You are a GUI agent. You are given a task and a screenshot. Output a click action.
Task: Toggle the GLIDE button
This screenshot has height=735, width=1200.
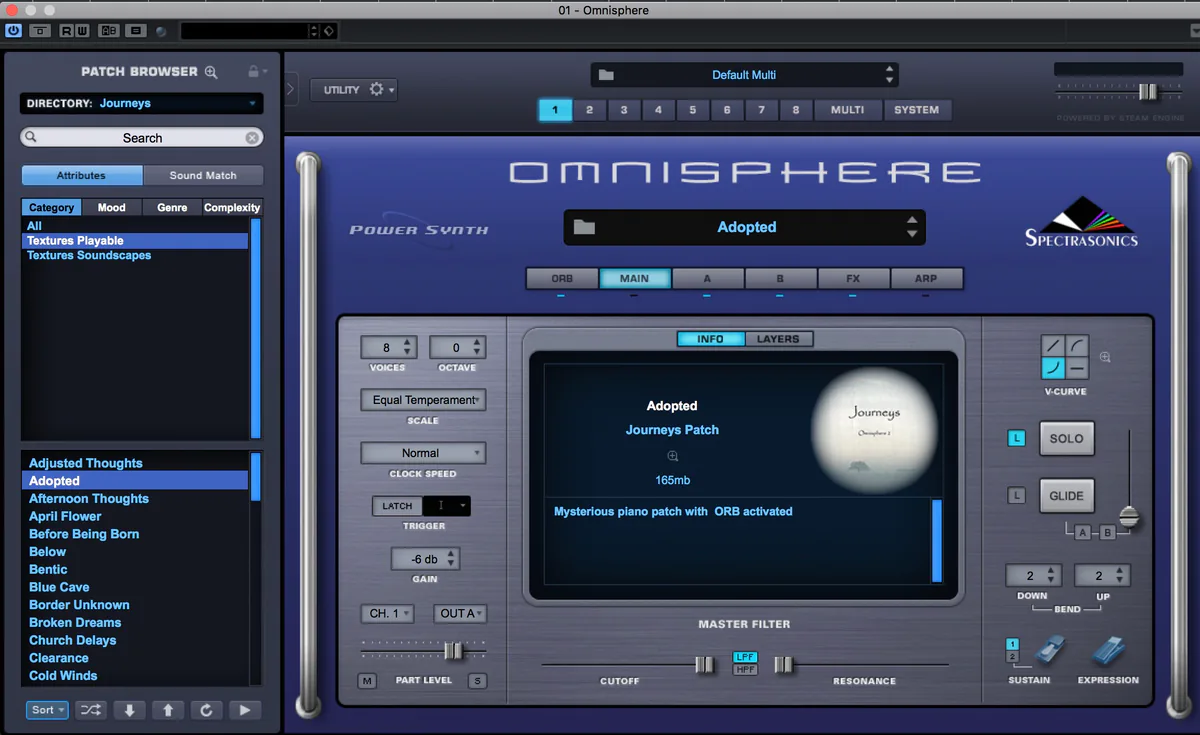point(1066,496)
